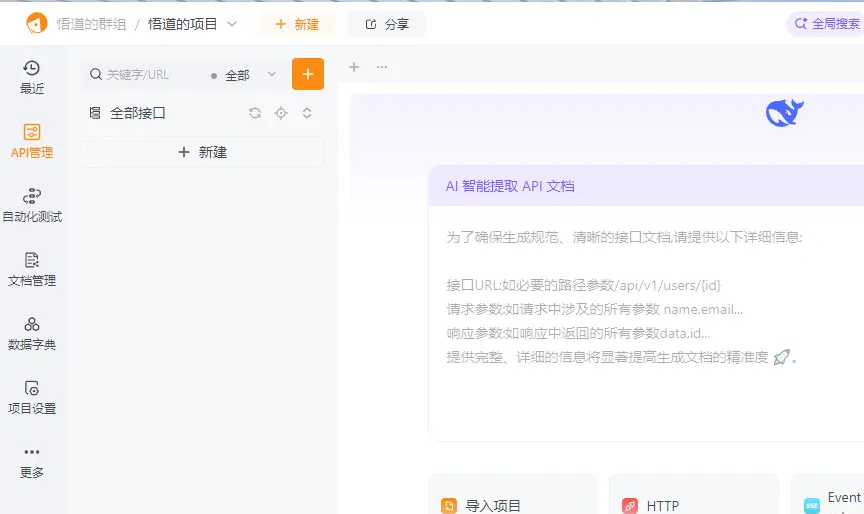Open 数据字典 section
This screenshot has height=514, width=864.
pos(32,333)
